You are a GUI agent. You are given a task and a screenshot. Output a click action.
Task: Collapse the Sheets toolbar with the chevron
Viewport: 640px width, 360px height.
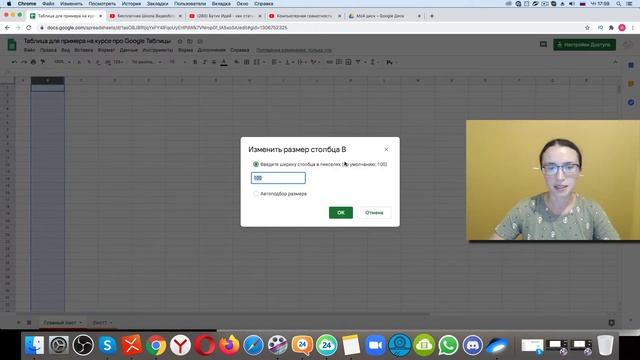click(615, 62)
